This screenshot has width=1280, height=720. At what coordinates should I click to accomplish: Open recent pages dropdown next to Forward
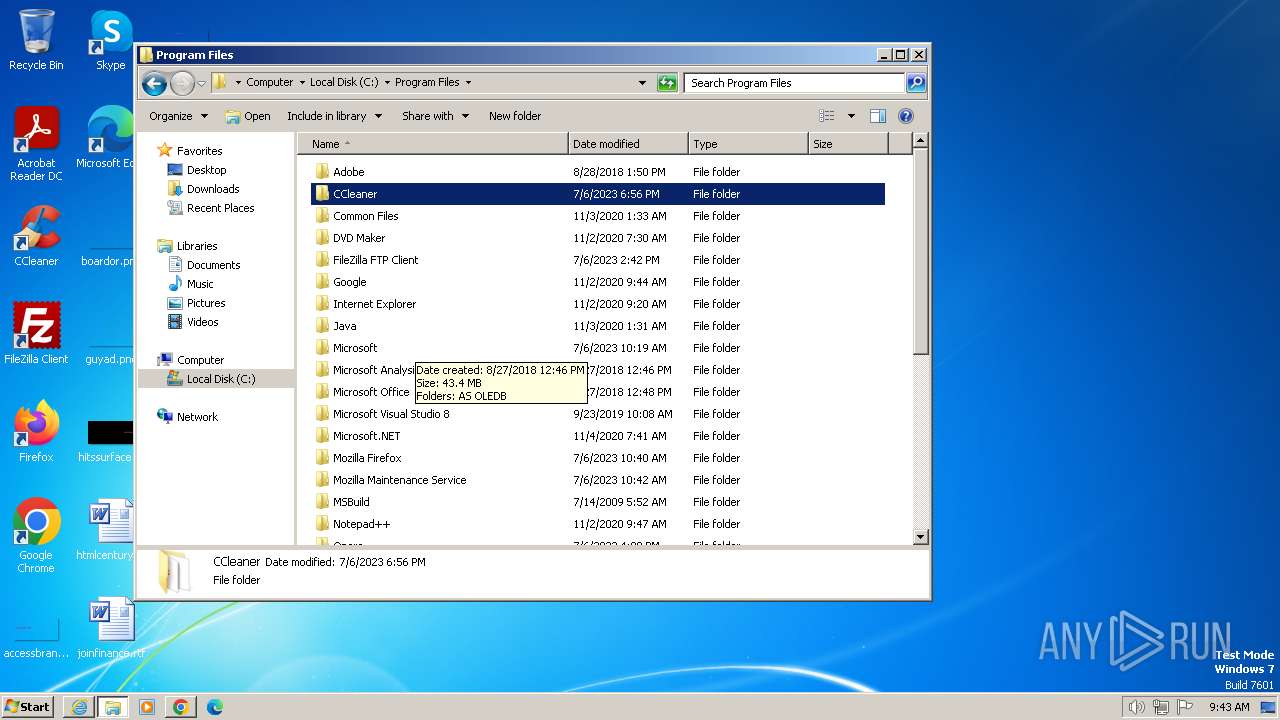[201, 83]
